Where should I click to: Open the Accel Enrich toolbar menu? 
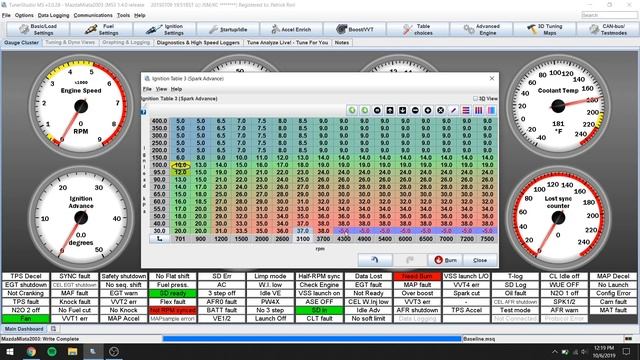click(x=291, y=29)
